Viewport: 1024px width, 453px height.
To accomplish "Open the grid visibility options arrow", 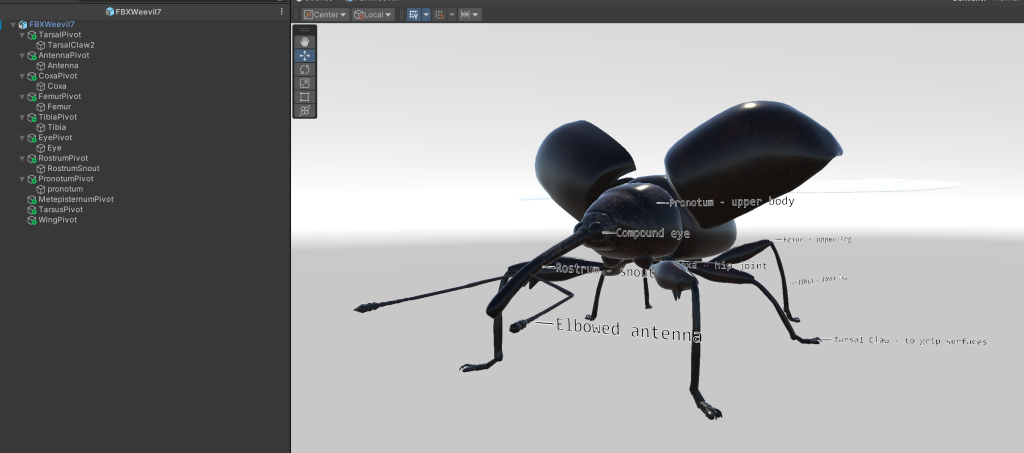I will click(x=426, y=15).
